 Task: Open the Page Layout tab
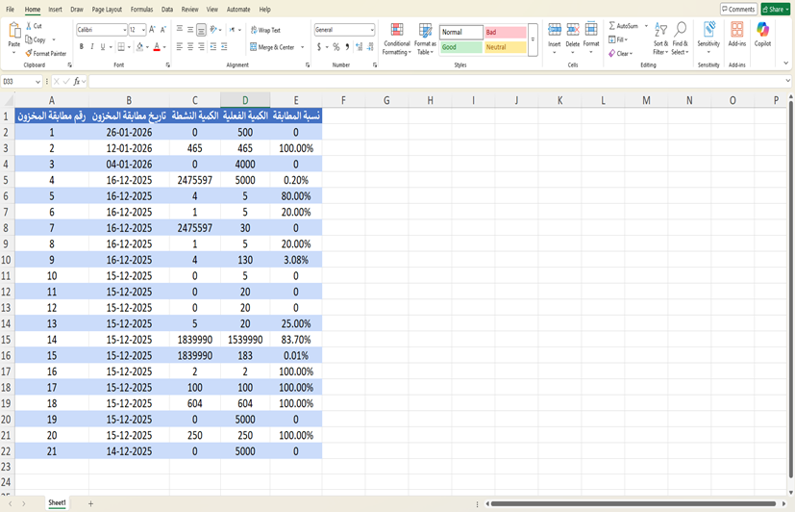[x=106, y=9]
